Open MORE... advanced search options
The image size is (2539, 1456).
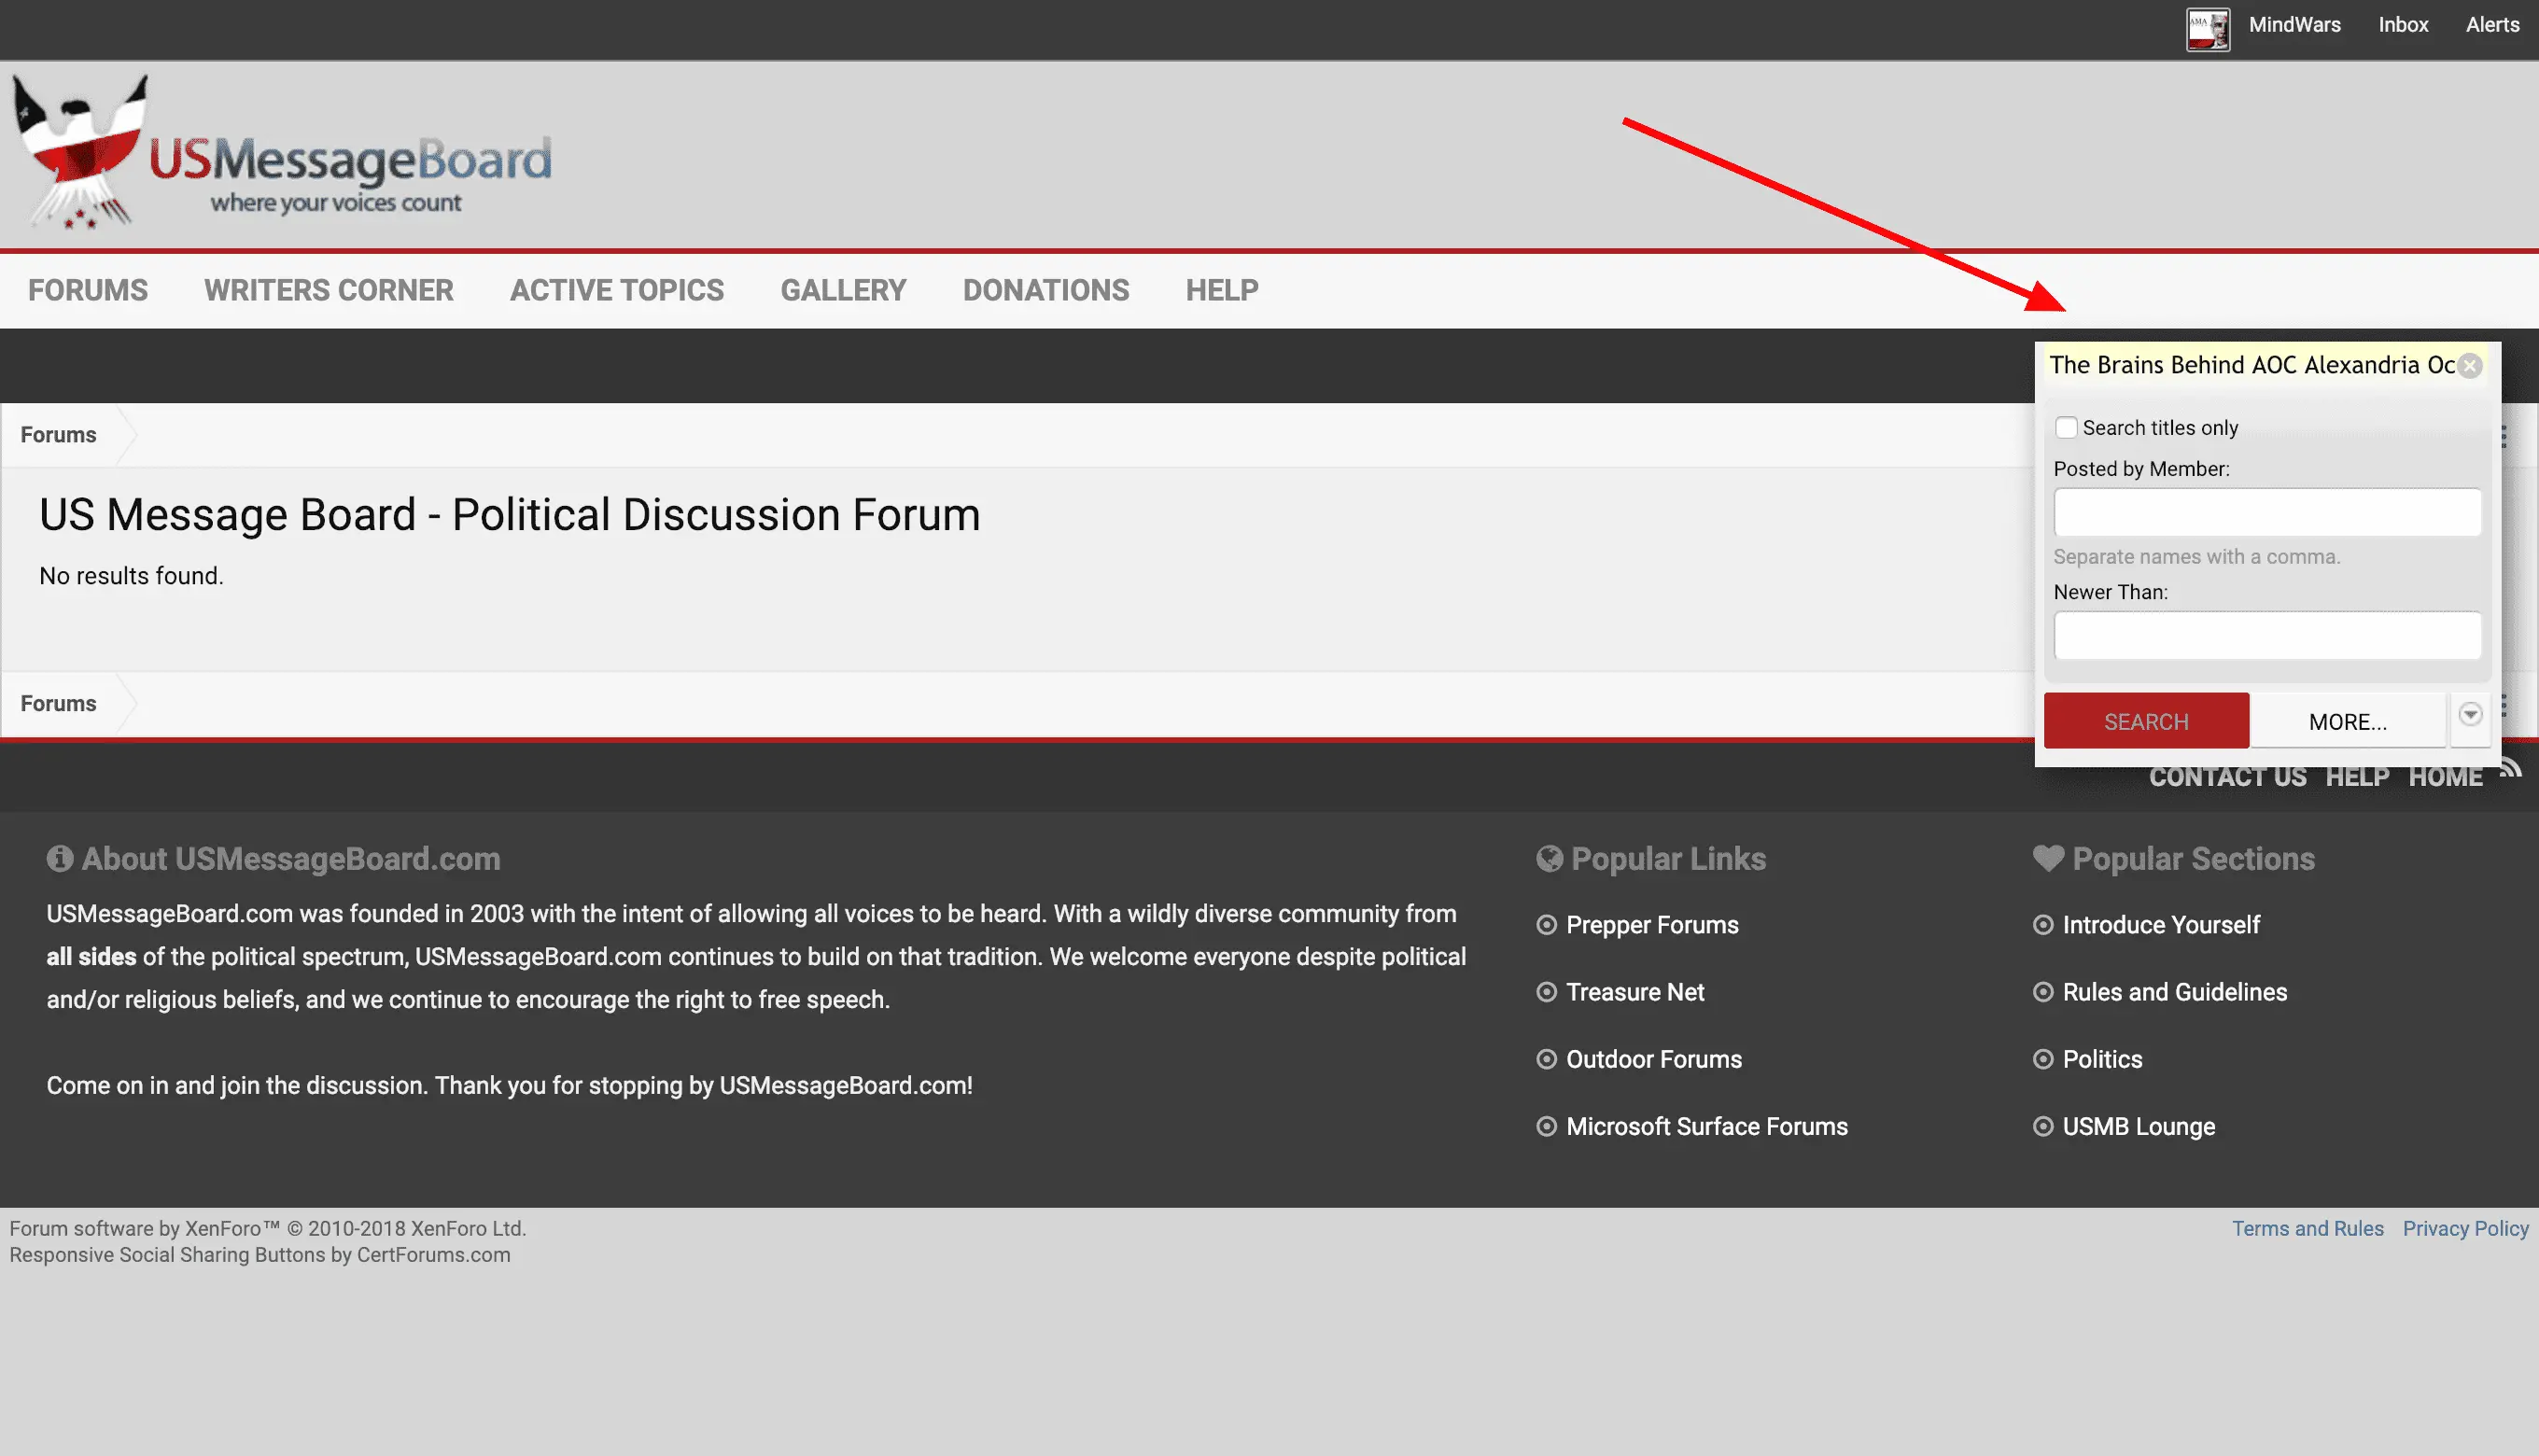pos(2347,721)
